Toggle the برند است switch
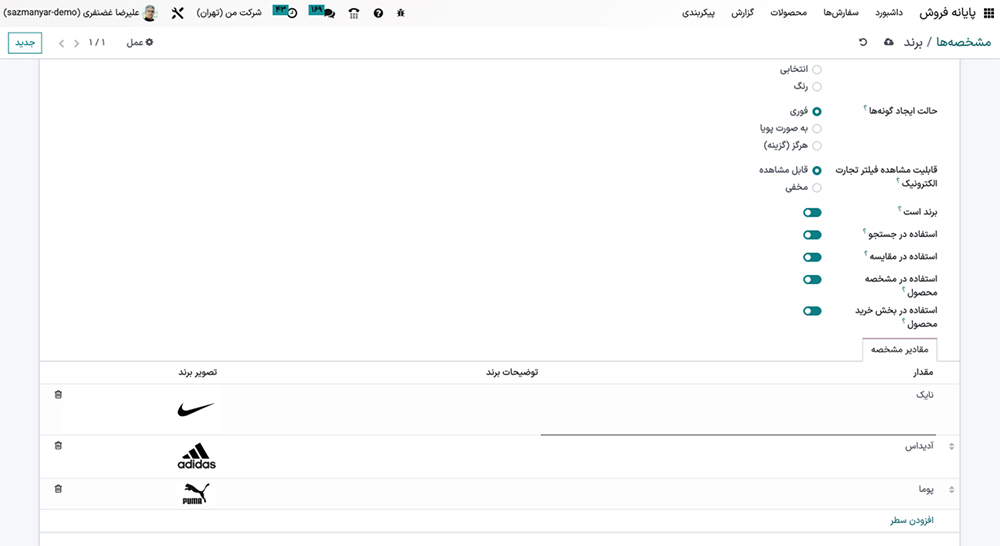This screenshot has height=546, width=1000. click(x=812, y=212)
